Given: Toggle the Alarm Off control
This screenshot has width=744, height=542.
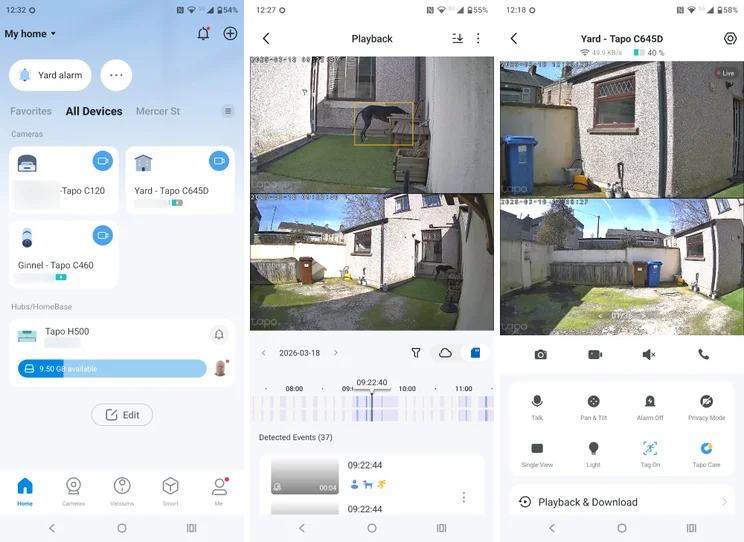Looking at the screenshot, I should click(650, 407).
